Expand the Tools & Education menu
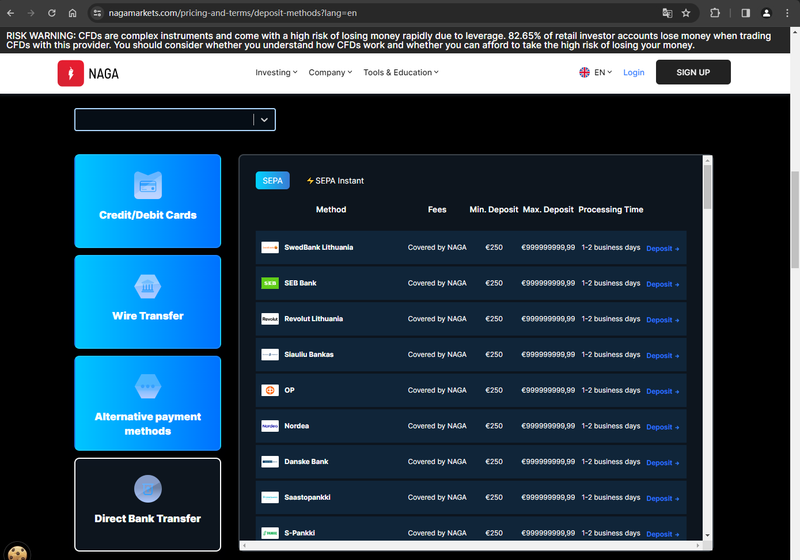 [401, 72]
